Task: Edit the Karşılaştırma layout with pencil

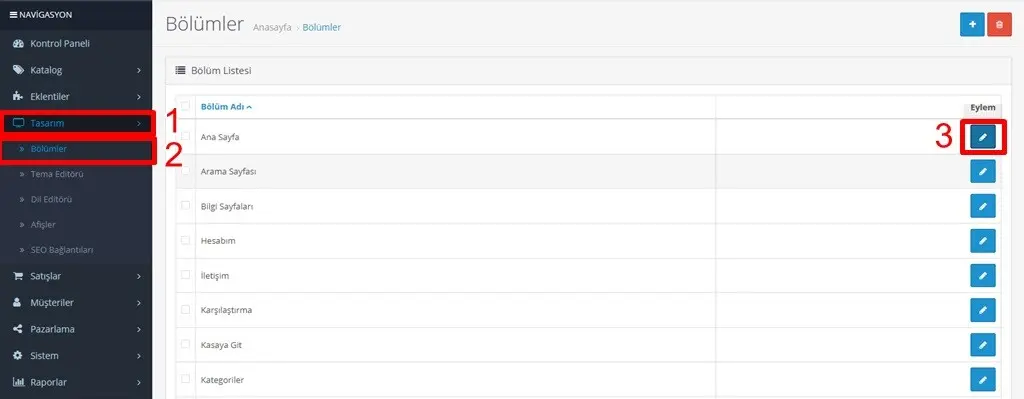Action: [983, 310]
